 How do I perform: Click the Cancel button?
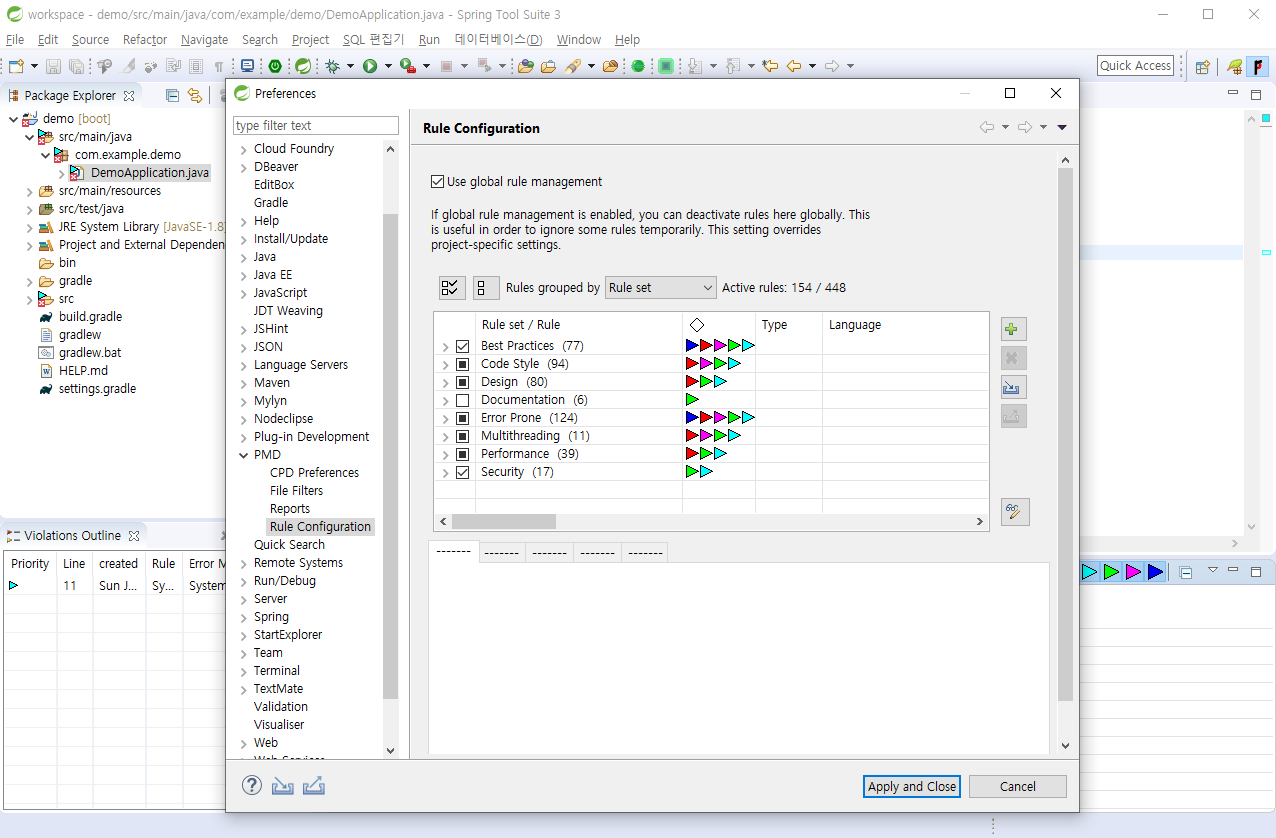[x=1018, y=786]
